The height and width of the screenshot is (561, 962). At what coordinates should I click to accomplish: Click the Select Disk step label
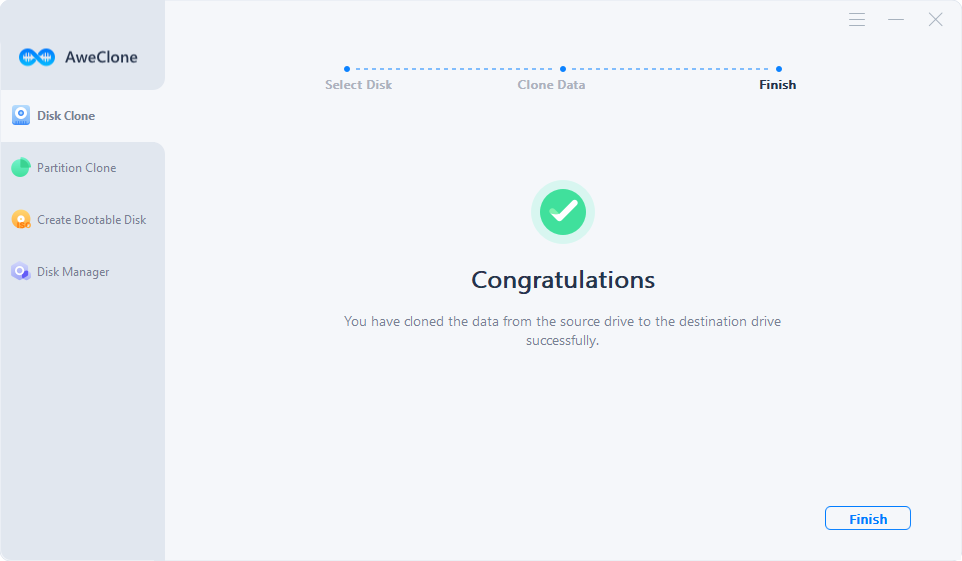(358, 85)
